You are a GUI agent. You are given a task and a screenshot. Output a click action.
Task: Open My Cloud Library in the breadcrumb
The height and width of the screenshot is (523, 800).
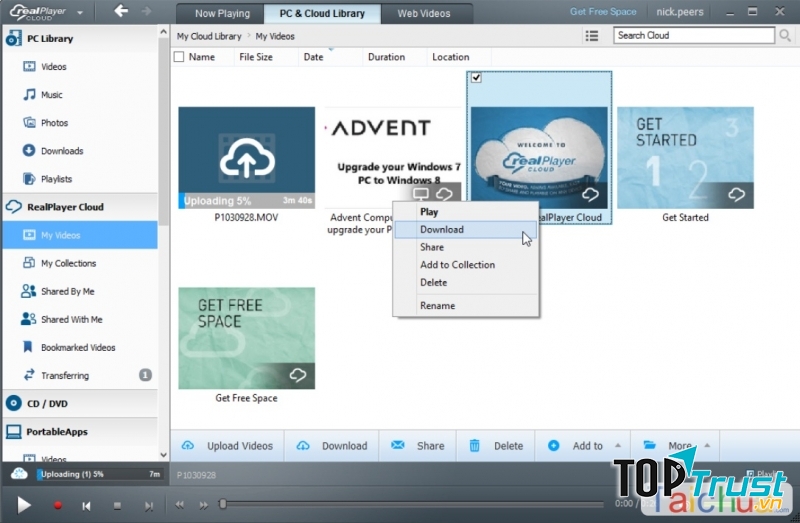[x=209, y=36]
